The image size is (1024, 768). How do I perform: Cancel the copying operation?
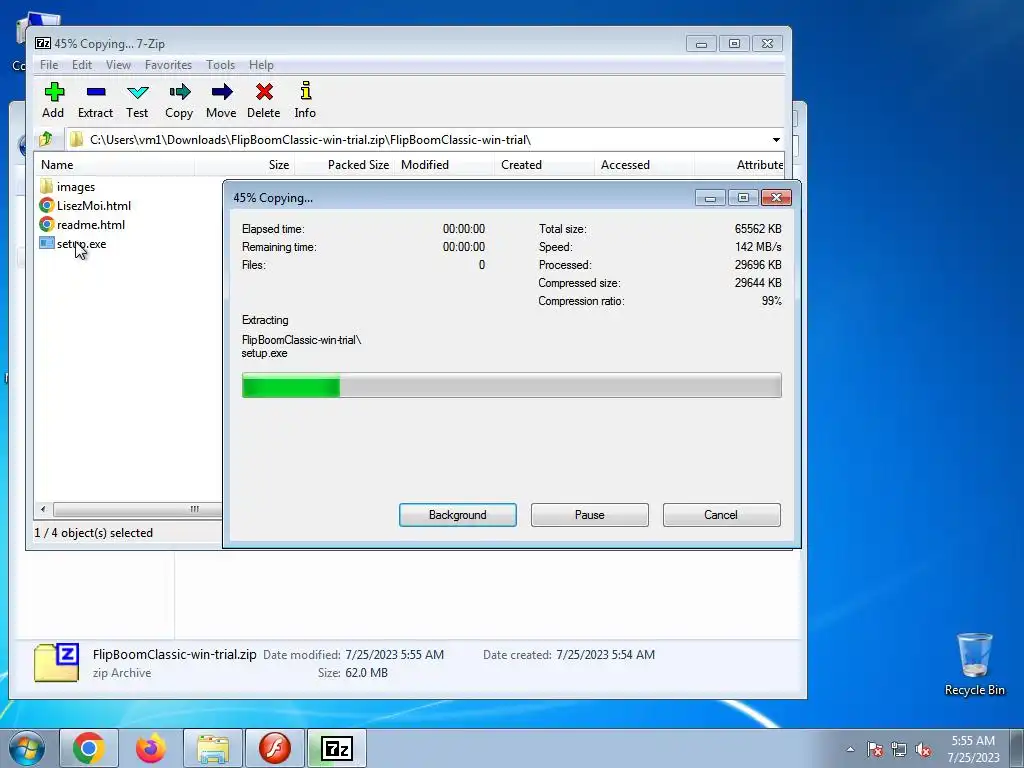[722, 515]
